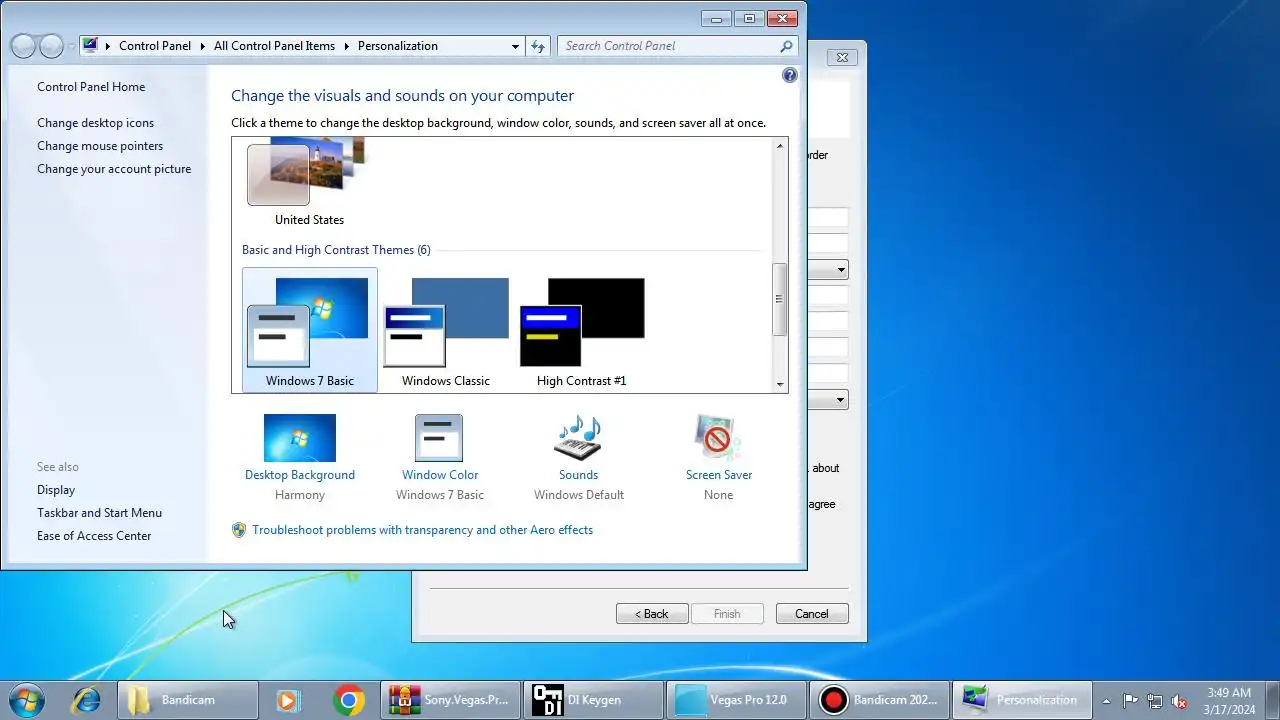Open Change your account picture link
Viewport: 1280px width, 720px height.
pyautogui.click(x=114, y=169)
